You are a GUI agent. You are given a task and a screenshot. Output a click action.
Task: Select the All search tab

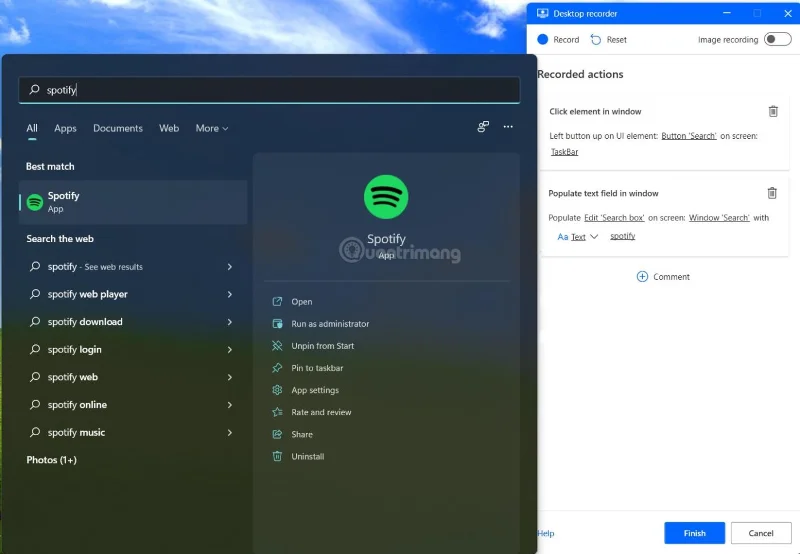click(x=32, y=128)
